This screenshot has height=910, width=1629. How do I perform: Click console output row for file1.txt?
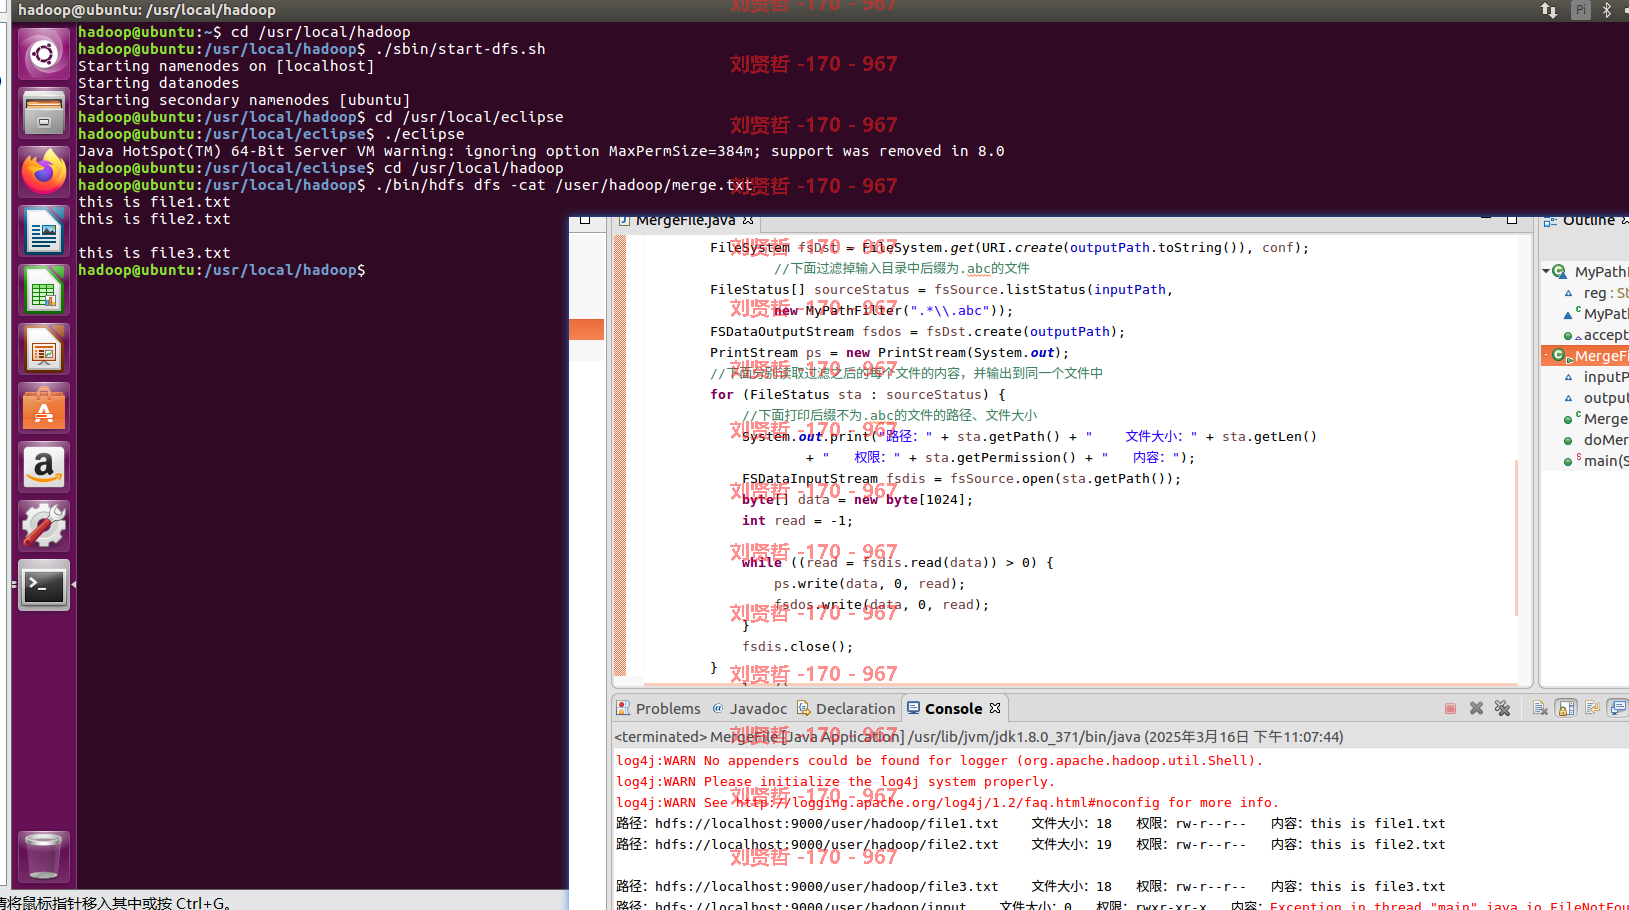tap(1031, 824)
